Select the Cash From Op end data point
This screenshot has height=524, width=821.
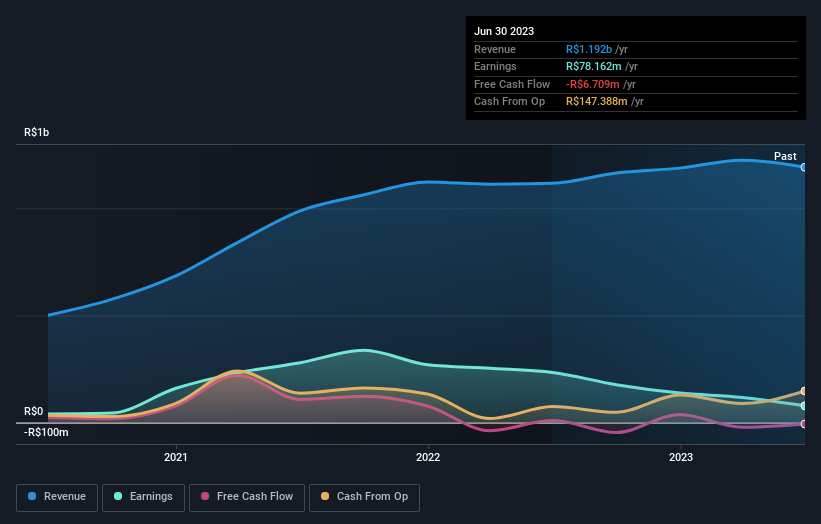coord(803,391)
